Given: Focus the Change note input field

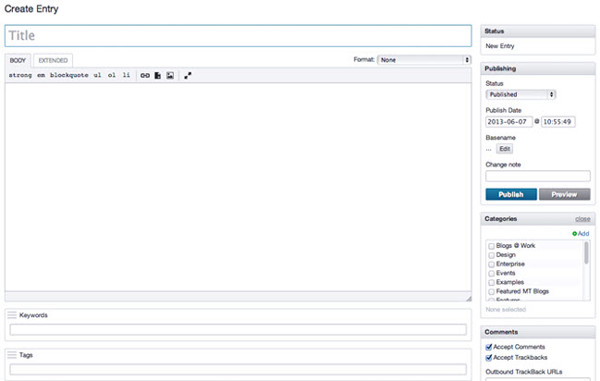Looking at the screenshot, I should (538, 176).
